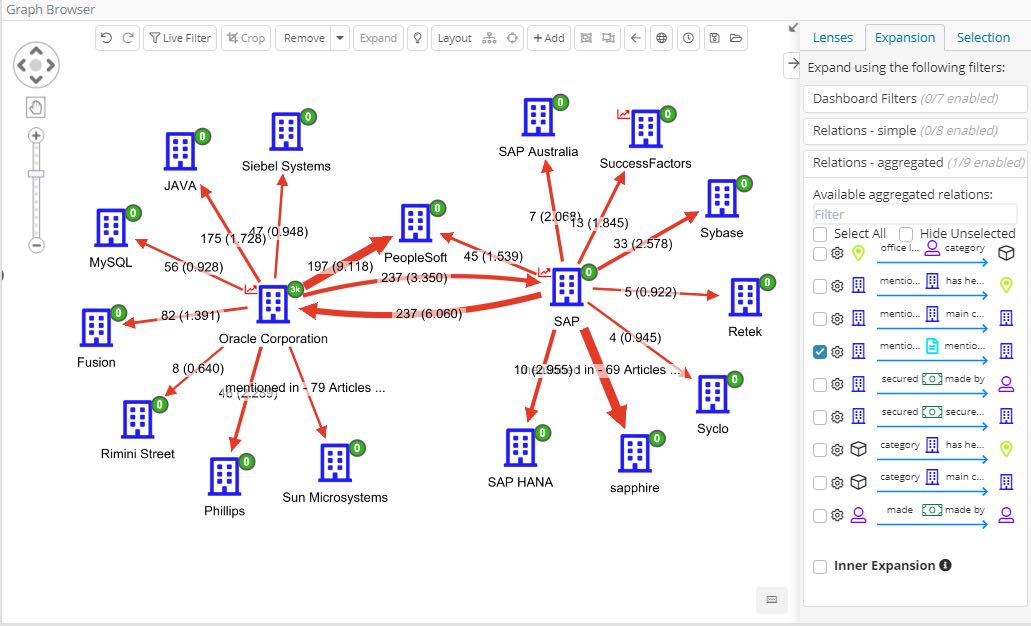1031x626 pixels.
Task: Click the keyboard icon at the graph's bottom corner
Action: (772, 599)
